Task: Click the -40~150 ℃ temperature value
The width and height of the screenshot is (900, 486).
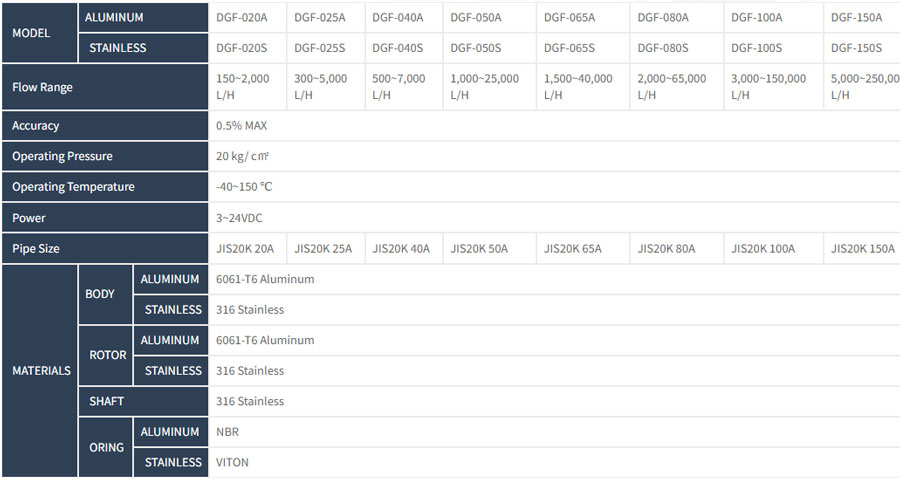Action: pyautogui.click(x=244, y=187)
